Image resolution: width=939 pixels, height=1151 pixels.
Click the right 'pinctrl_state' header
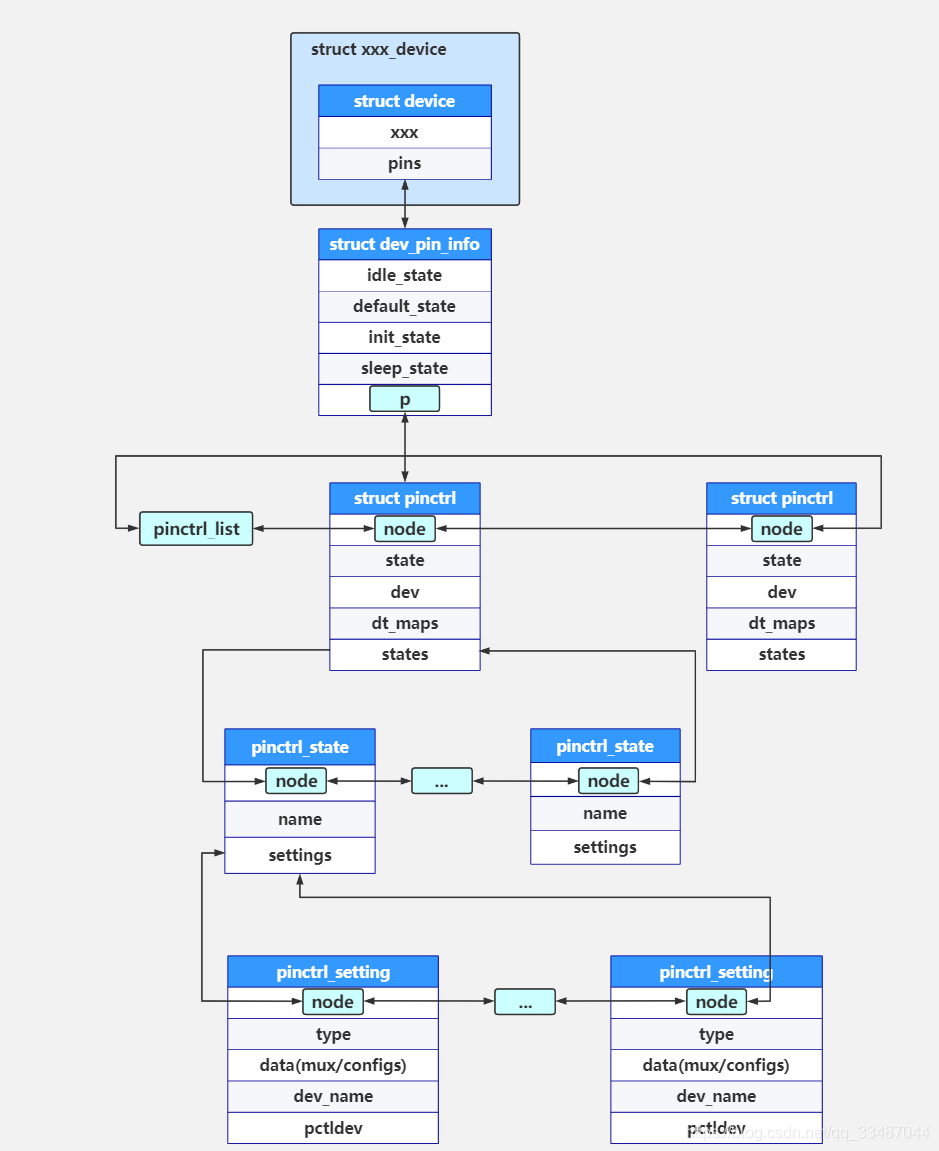(x=605, y=747)
